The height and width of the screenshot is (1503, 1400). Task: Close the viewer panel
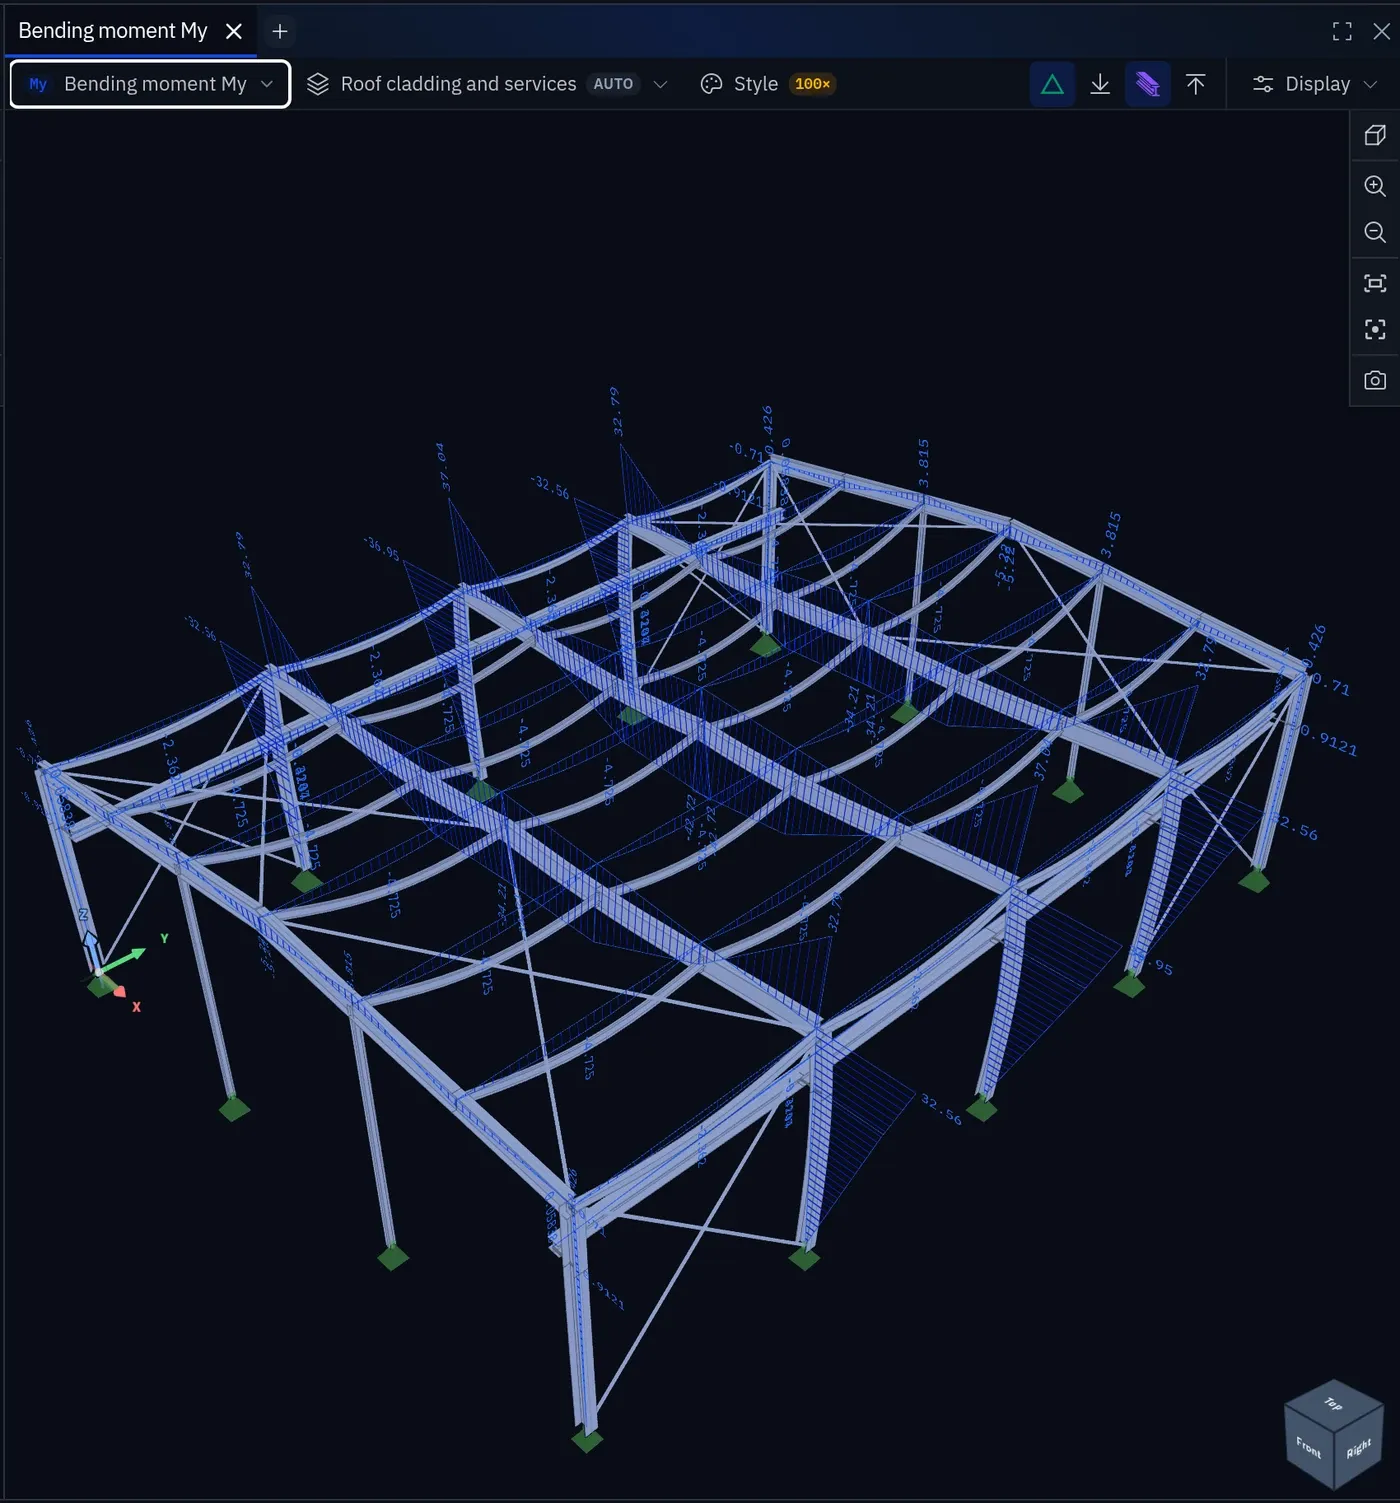(x=1381, y=31)
